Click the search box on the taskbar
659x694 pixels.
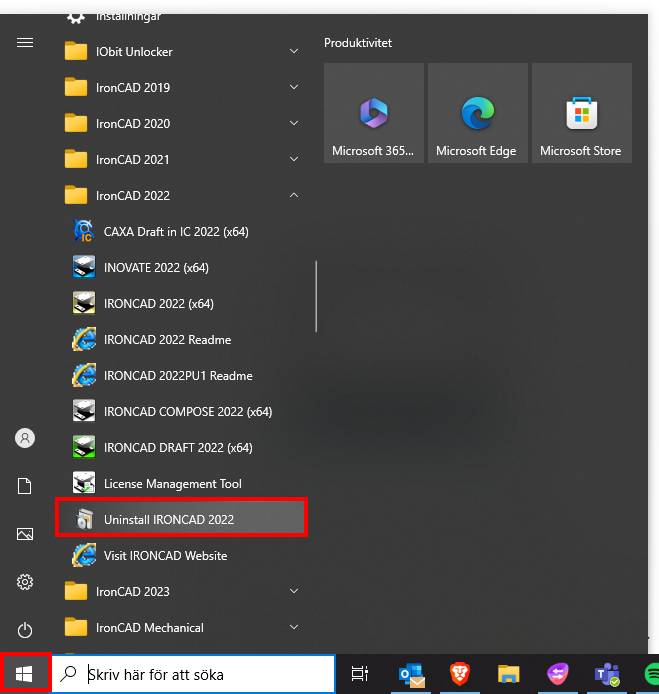[x=193, y=674]
